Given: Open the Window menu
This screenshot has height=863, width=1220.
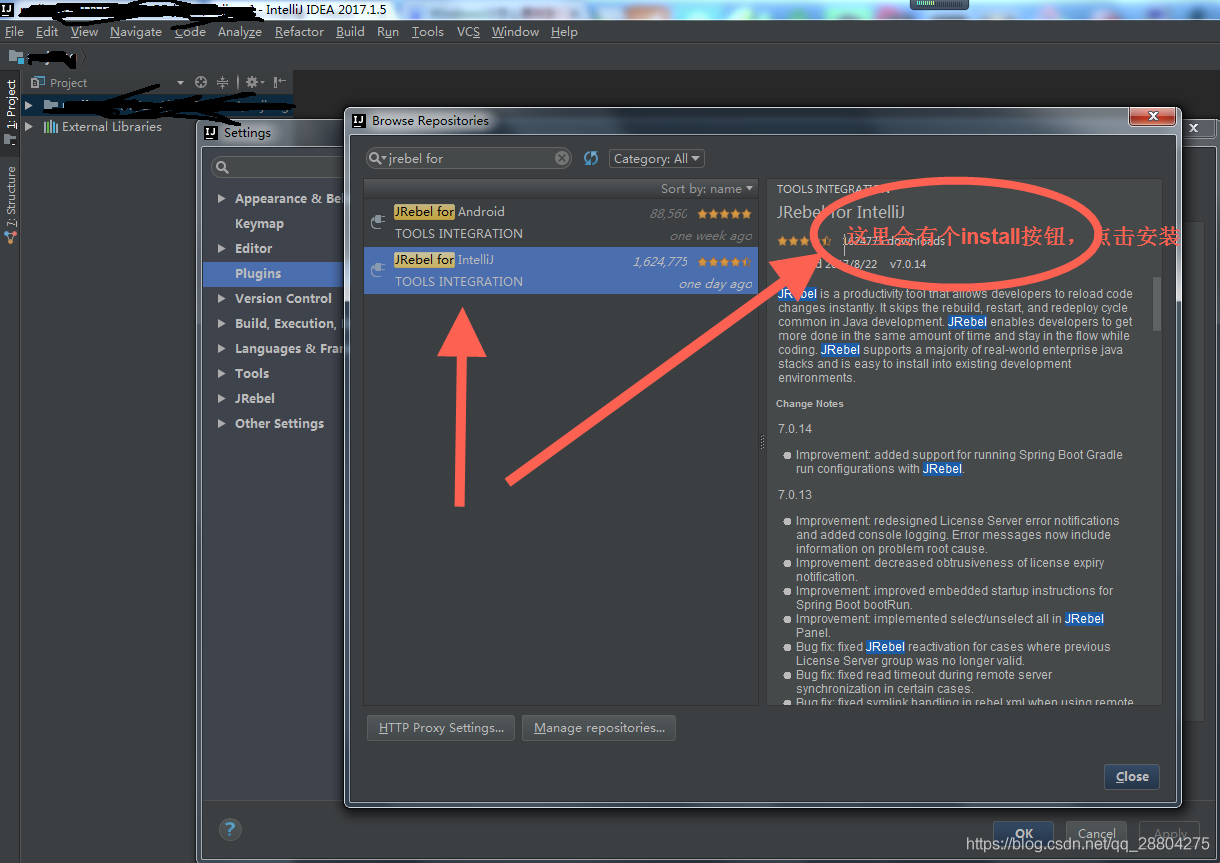Looking at the screenshot, I should tap(515, 32).
